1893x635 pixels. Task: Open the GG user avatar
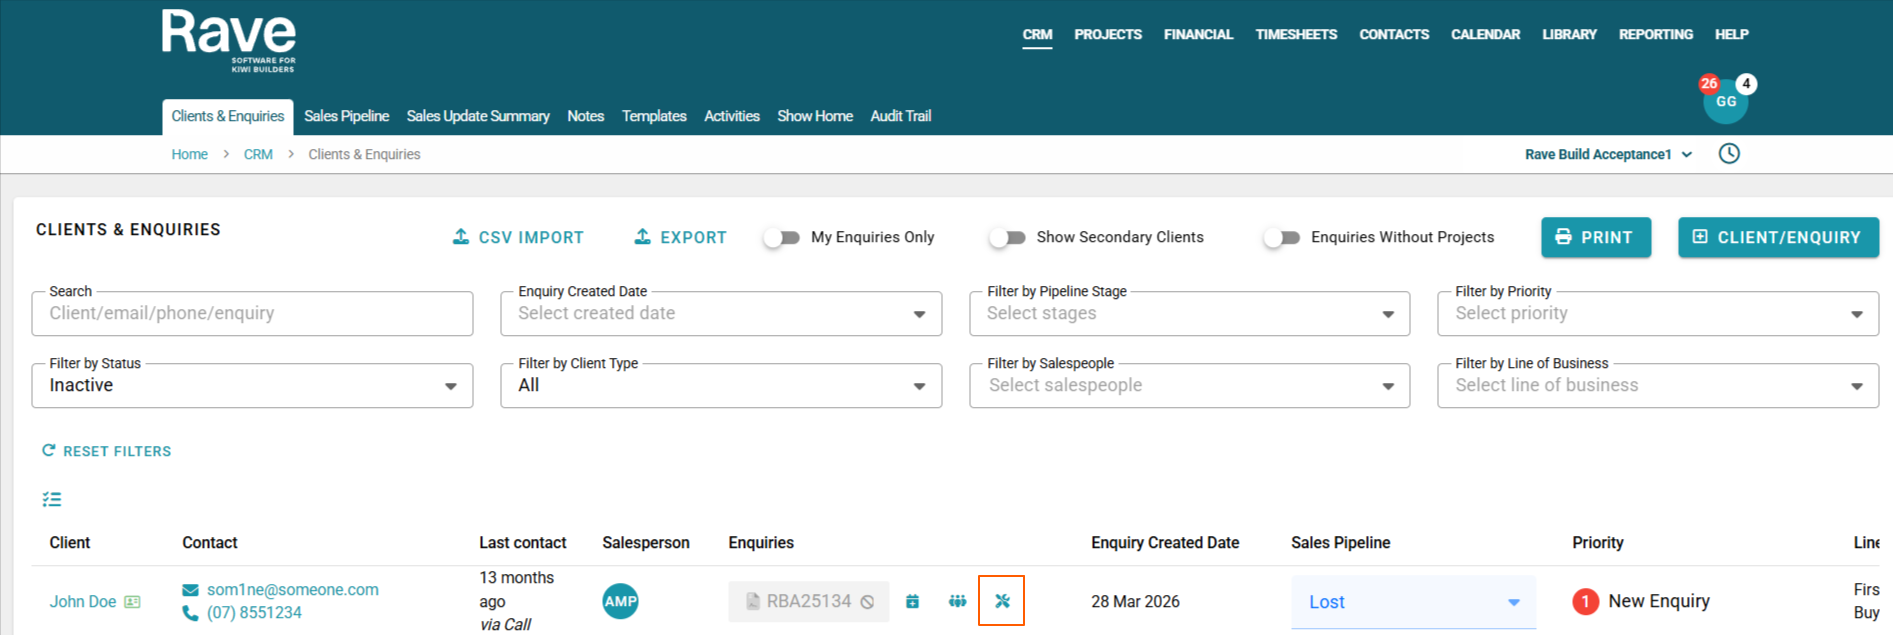(1725, 102)
